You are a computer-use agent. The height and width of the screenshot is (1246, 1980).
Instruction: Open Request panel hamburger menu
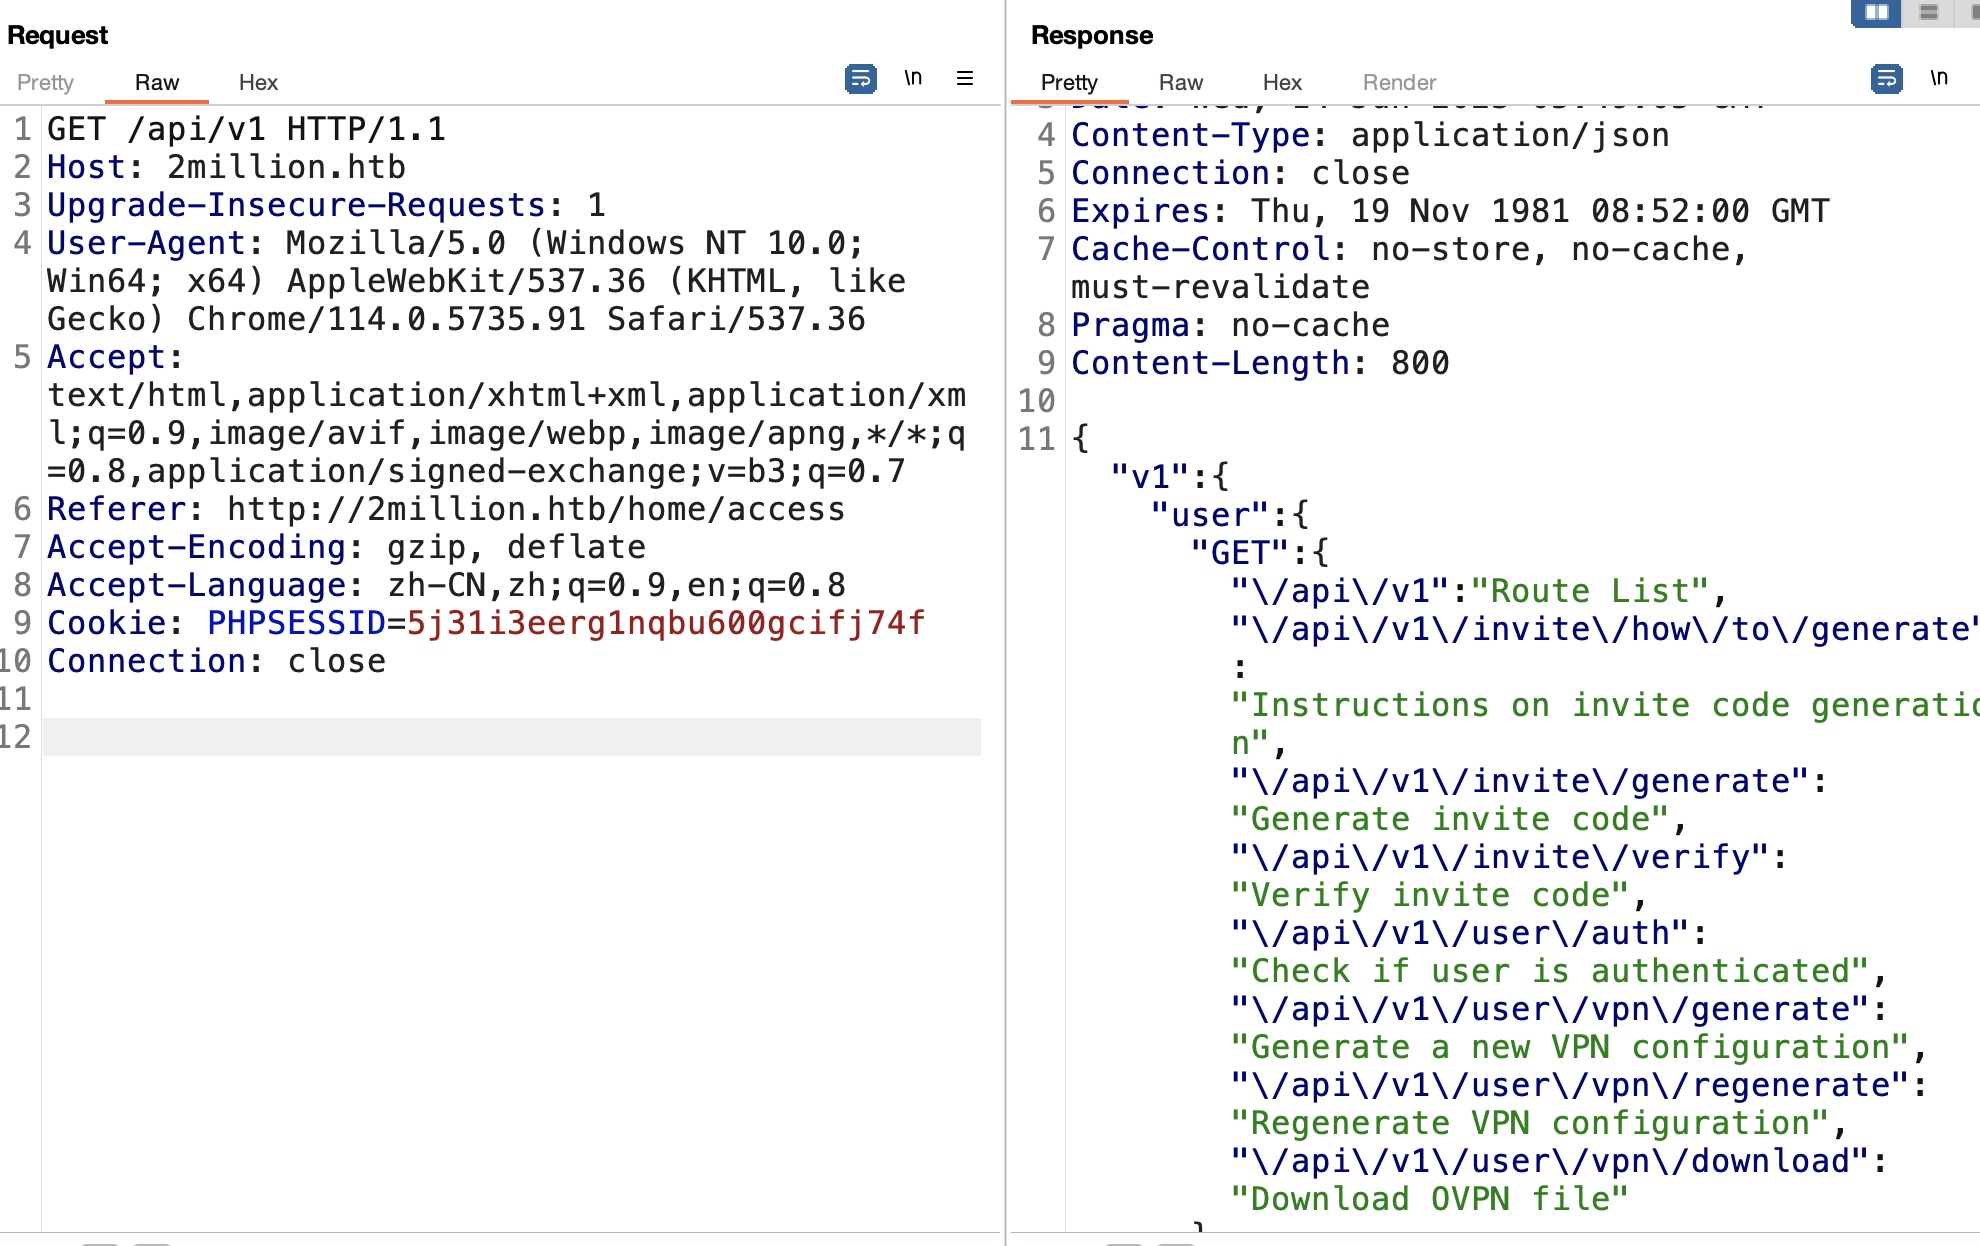(x=965, y=78)
